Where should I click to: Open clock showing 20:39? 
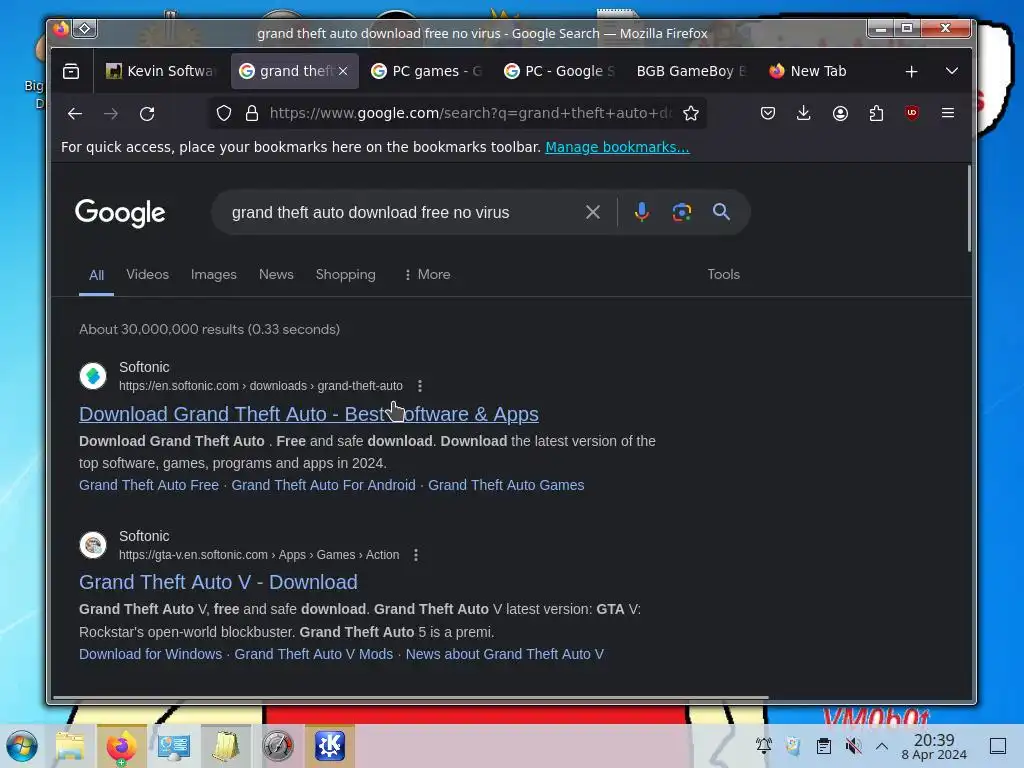934,746
